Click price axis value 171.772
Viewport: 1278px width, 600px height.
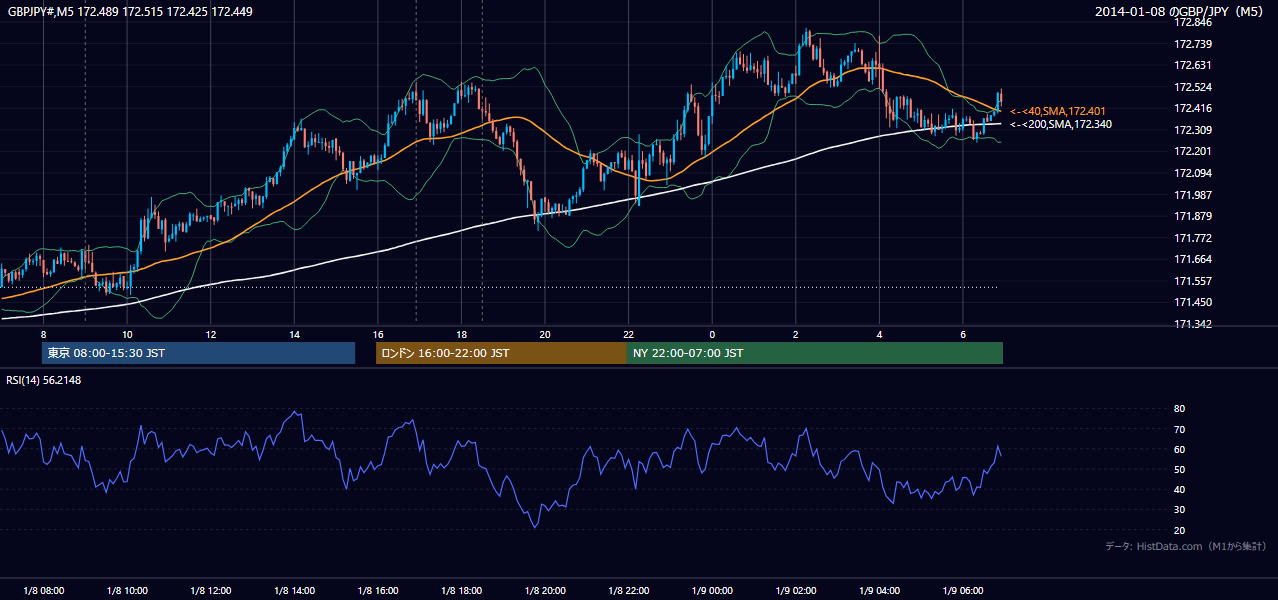point(1192,238)
